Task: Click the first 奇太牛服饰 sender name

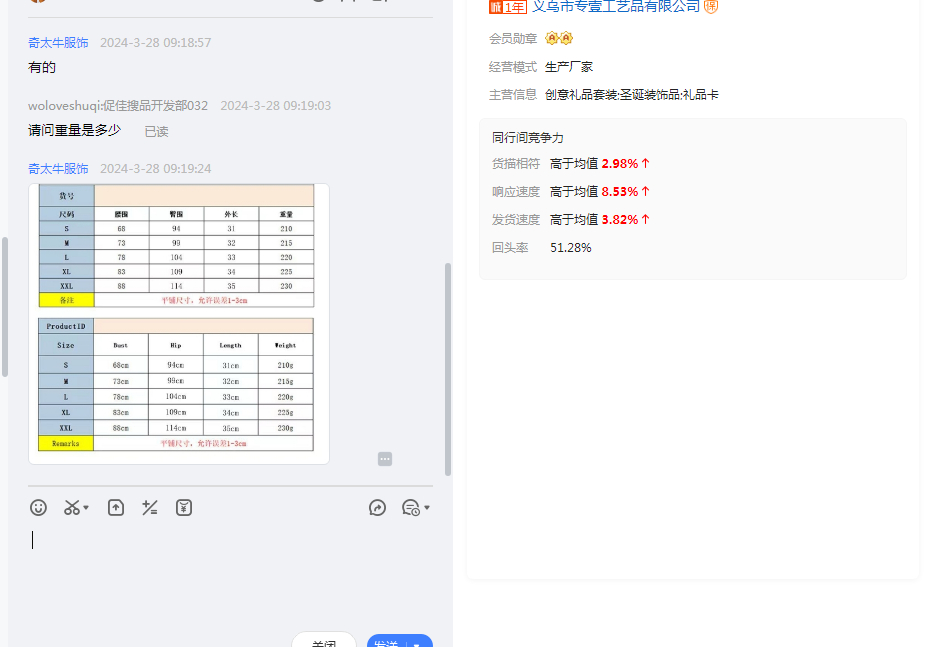Action: click(x=58, y=43)
